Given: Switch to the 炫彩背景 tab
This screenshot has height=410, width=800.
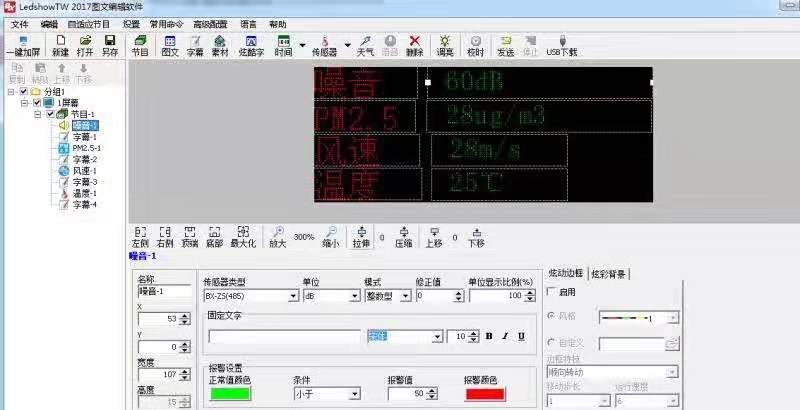Looking at the screenshot, I should click(609, 274).
